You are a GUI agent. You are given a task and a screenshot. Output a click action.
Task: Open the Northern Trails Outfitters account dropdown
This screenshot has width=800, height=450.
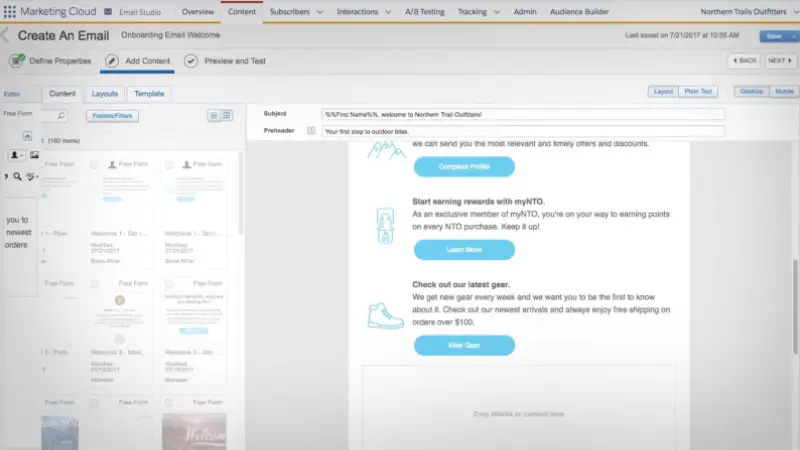click(796, 12)
